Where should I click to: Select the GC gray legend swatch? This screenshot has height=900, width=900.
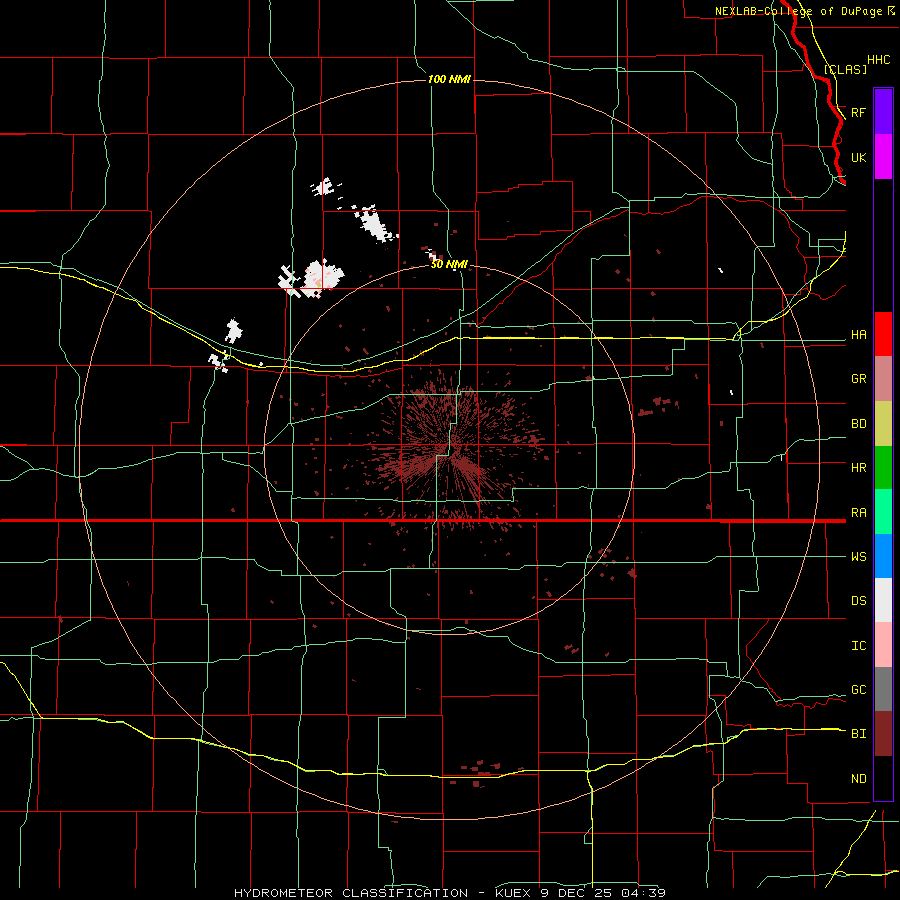click(x=883, y=689)
